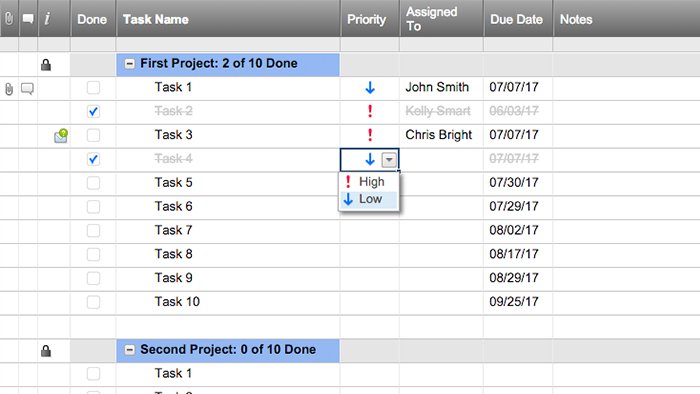700x394 pixels.
Task: Uncheck the Done checkbox for Task 2
Action: [93, 112]
